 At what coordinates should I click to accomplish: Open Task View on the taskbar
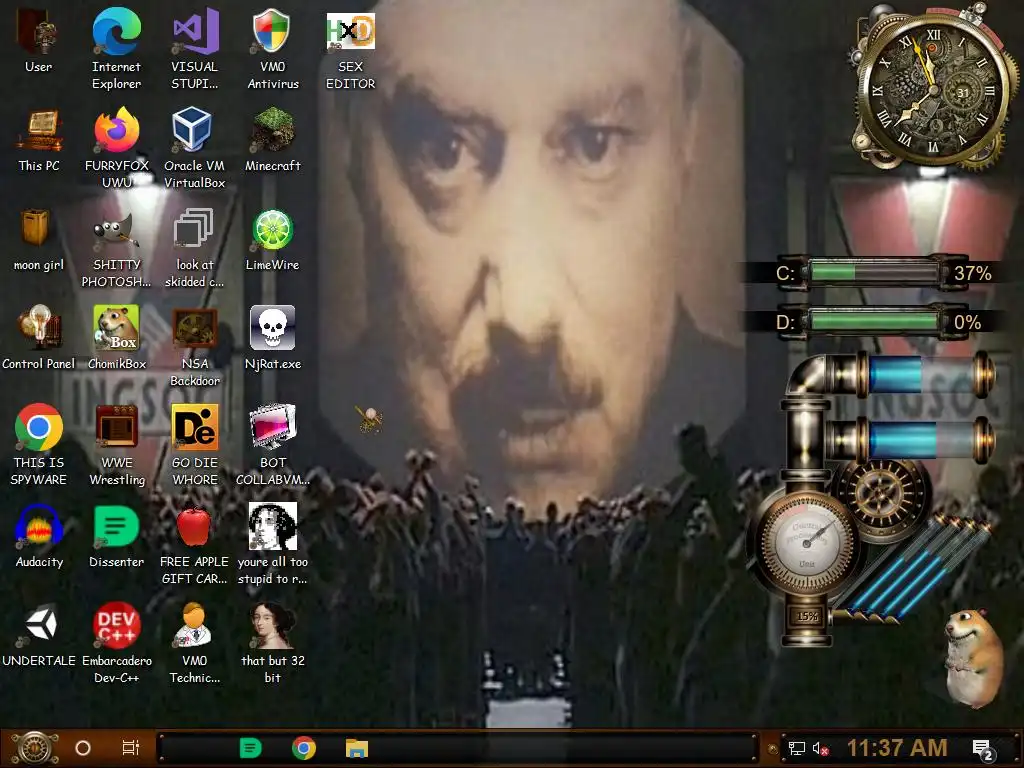(x=131, y=748)
